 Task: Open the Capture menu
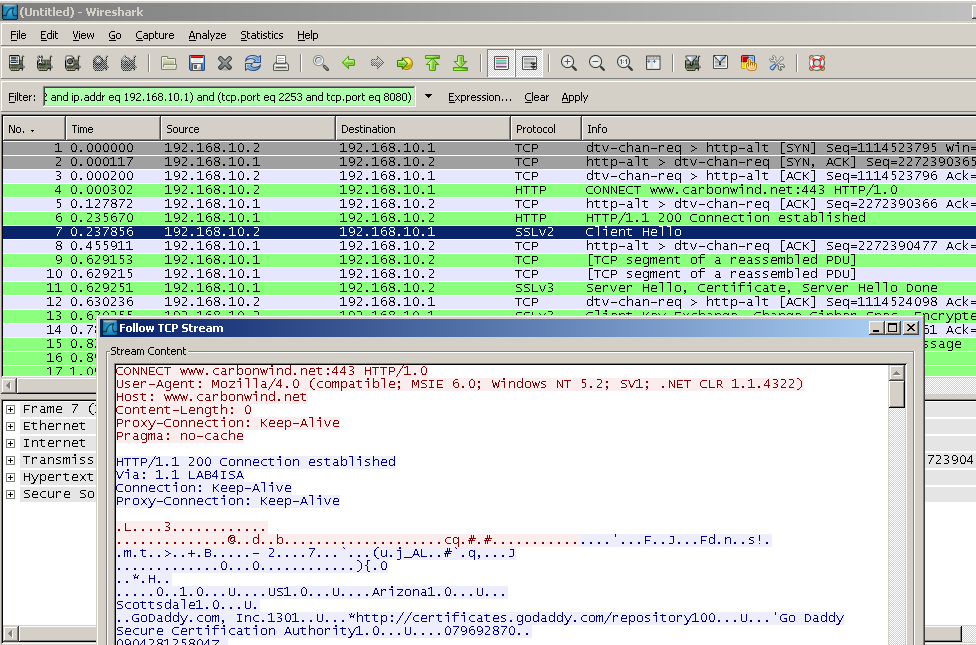pos(154,35)
